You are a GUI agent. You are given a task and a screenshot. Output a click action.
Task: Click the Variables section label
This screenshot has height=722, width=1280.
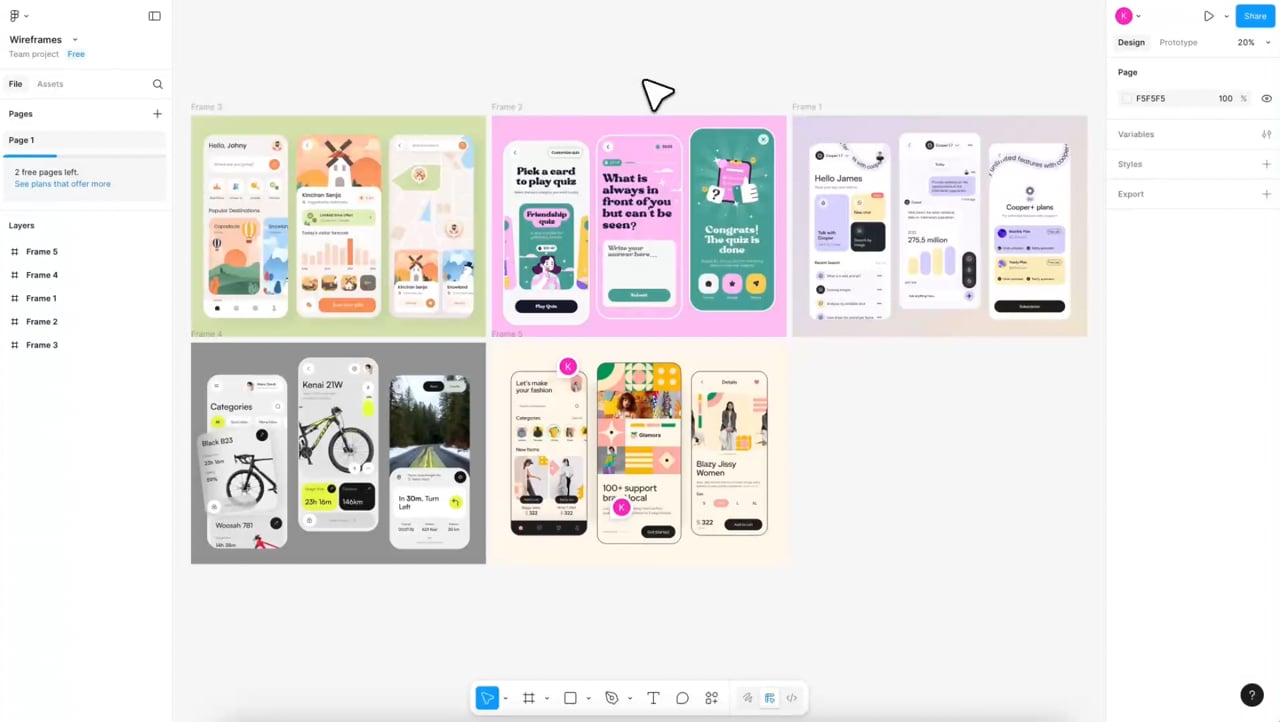(1136, 134)
